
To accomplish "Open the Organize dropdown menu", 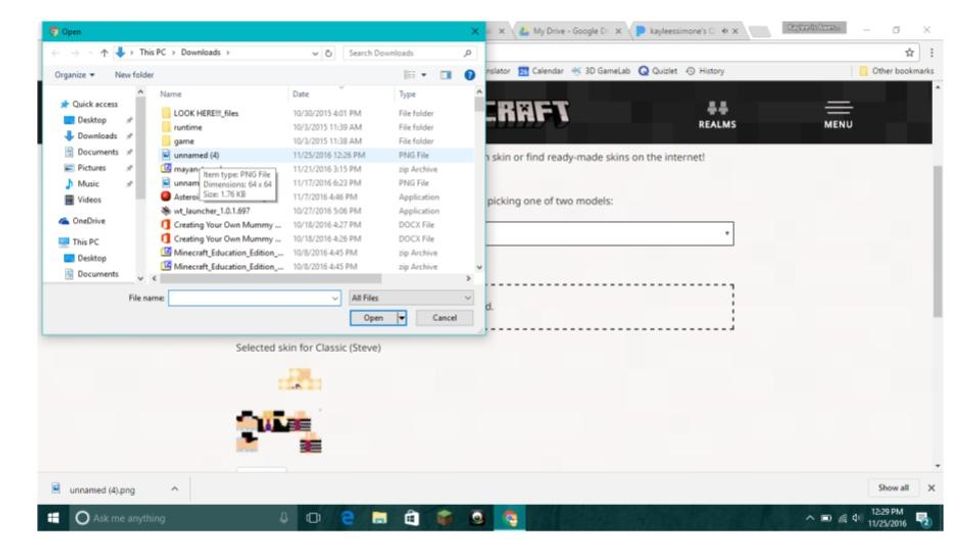I will click(74, 75).
